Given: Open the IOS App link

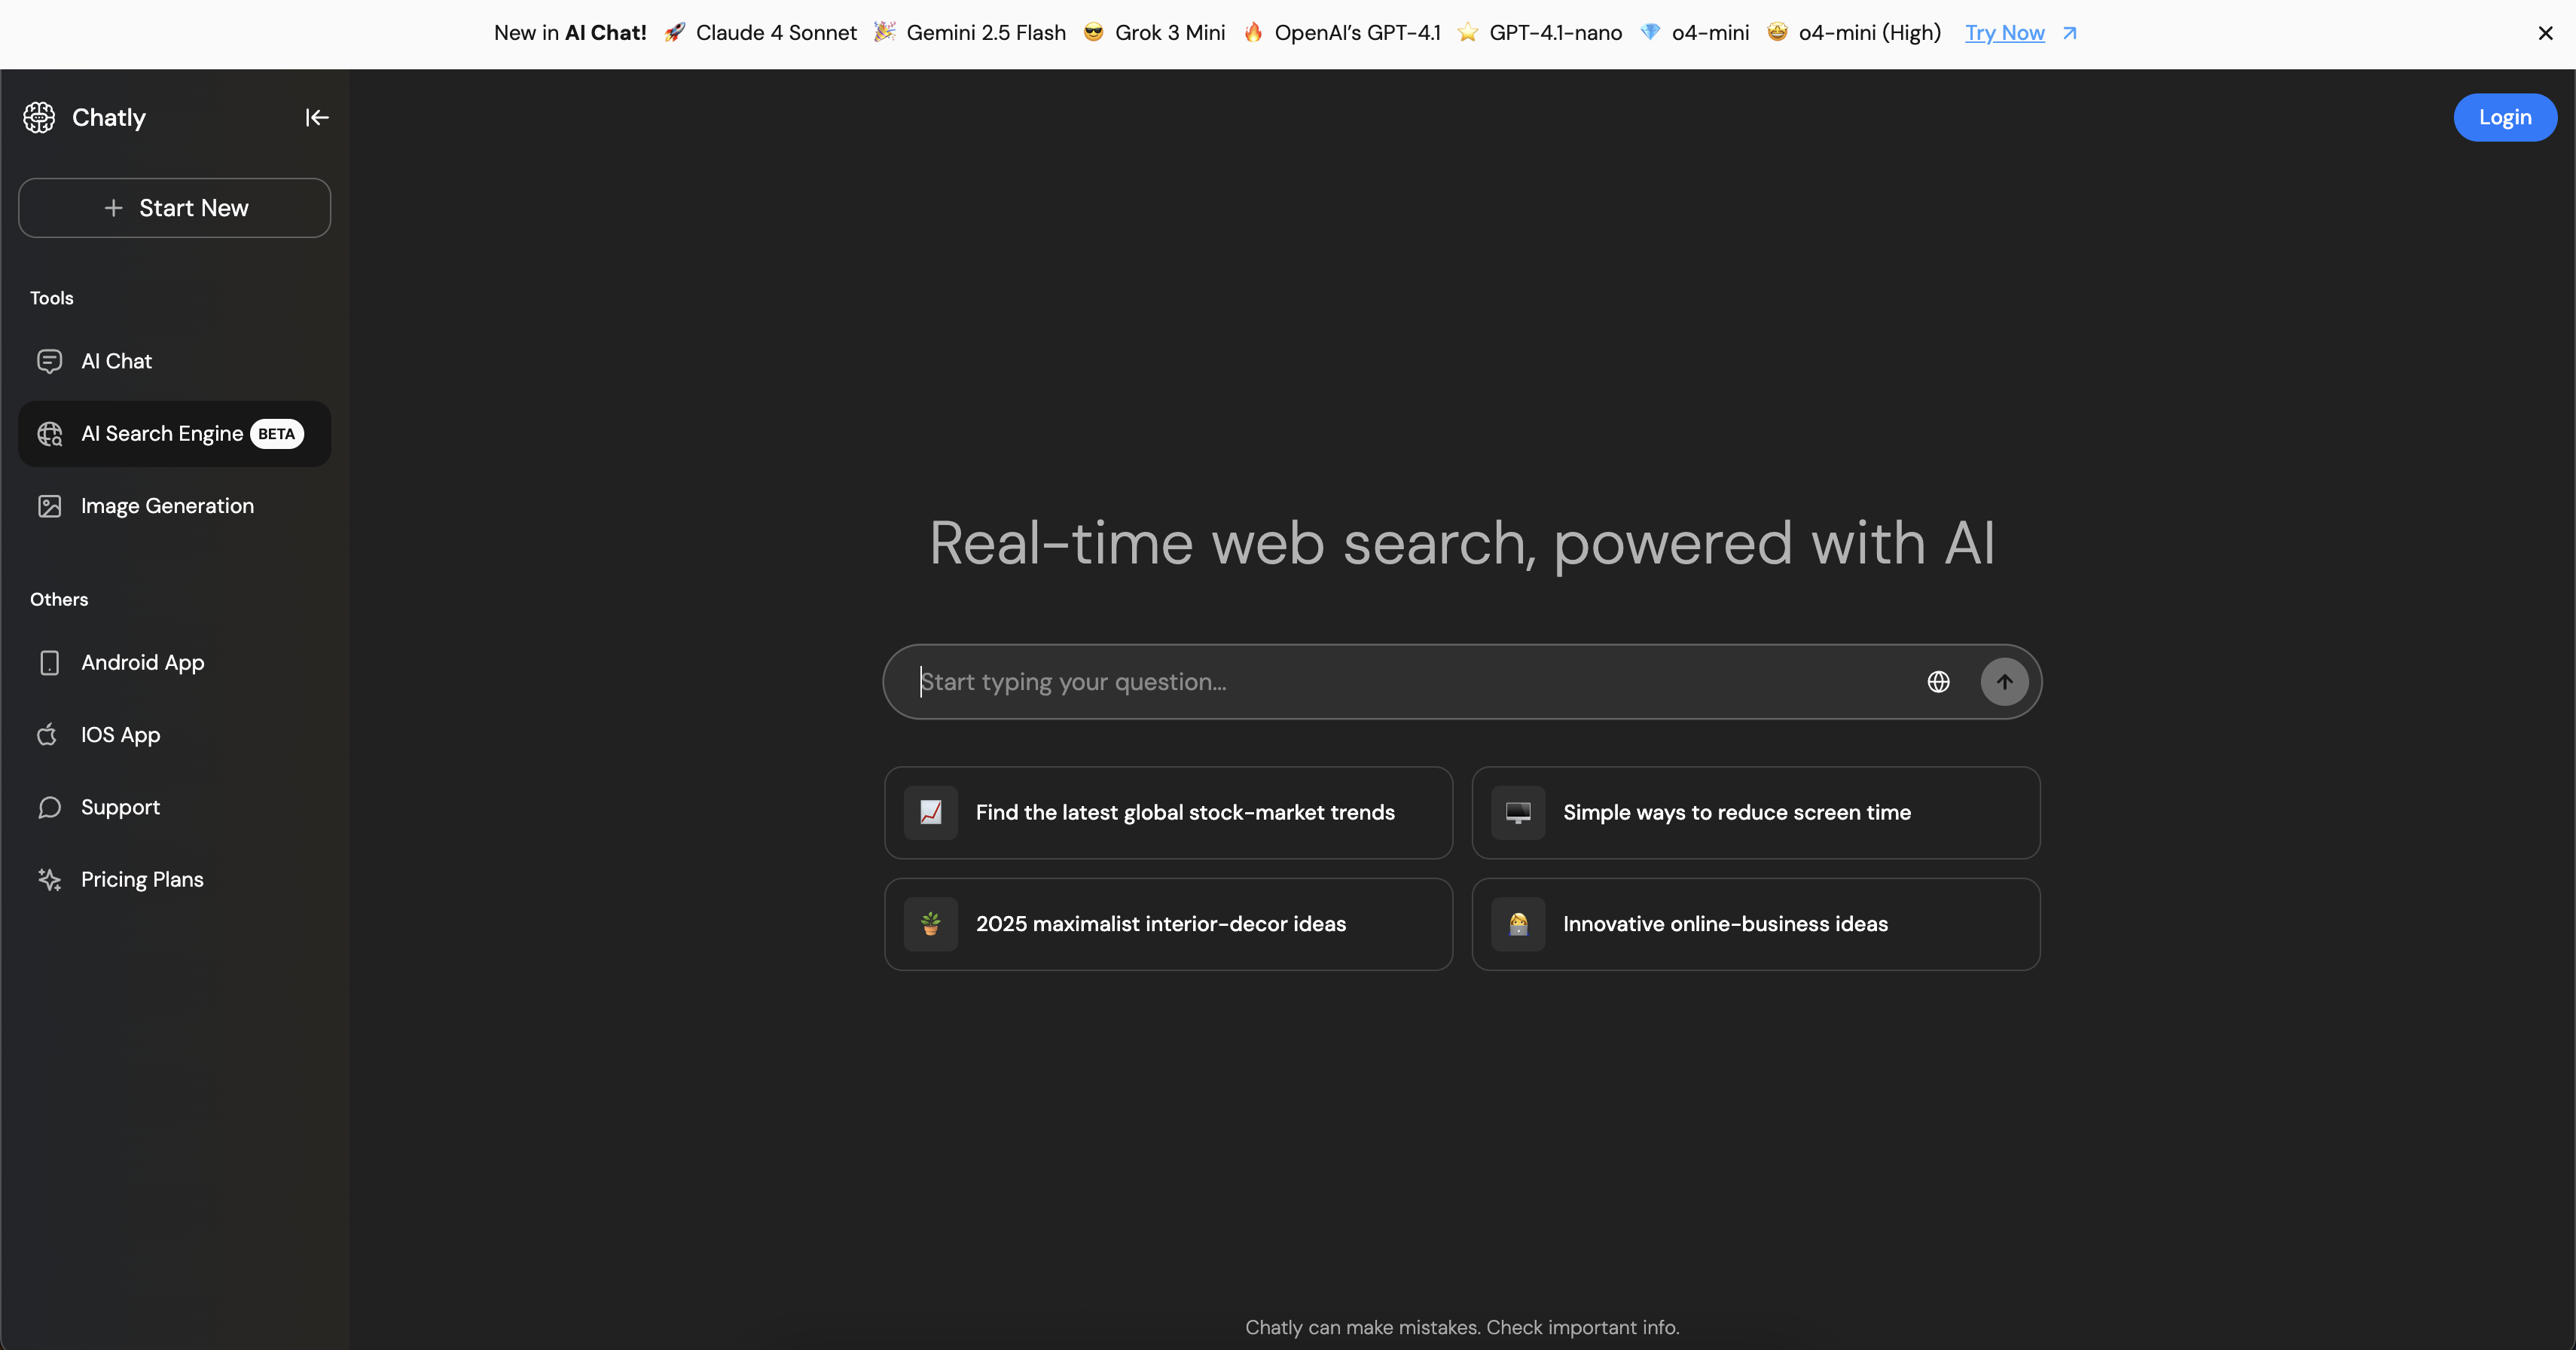Looking at the screenshot, I should (174, 734).
